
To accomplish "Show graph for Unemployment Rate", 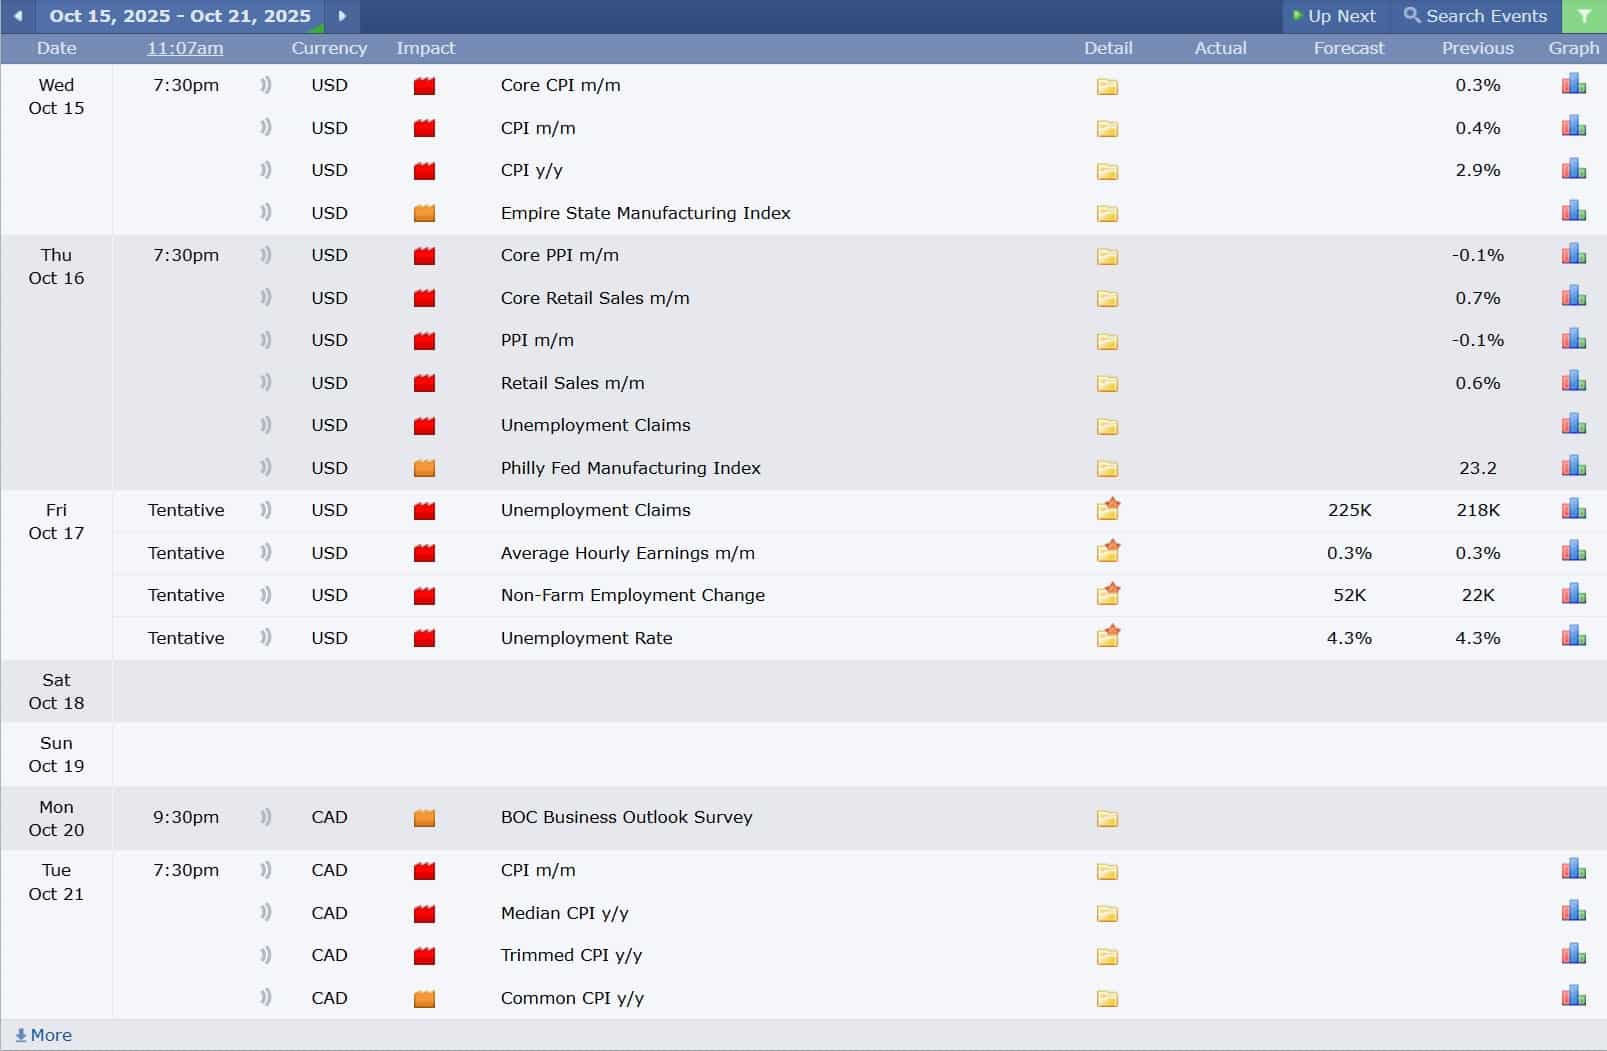I will pyautogui.click(x=1573, y=637).
